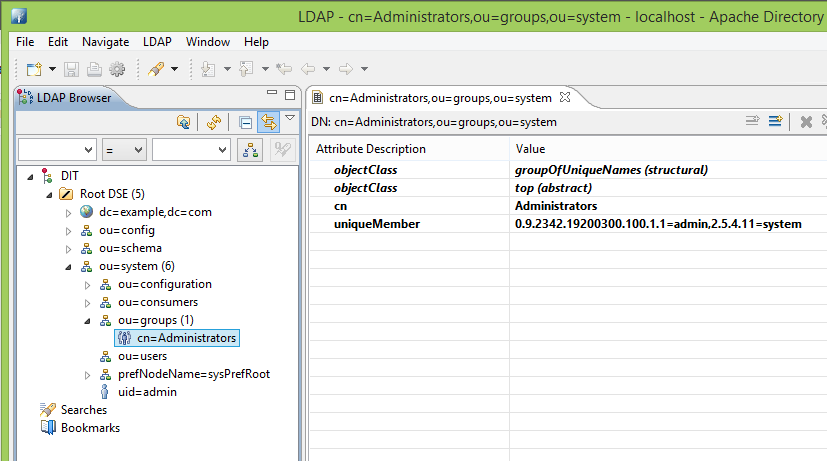Click the New wizard toolbar icon

pos(34,69)
